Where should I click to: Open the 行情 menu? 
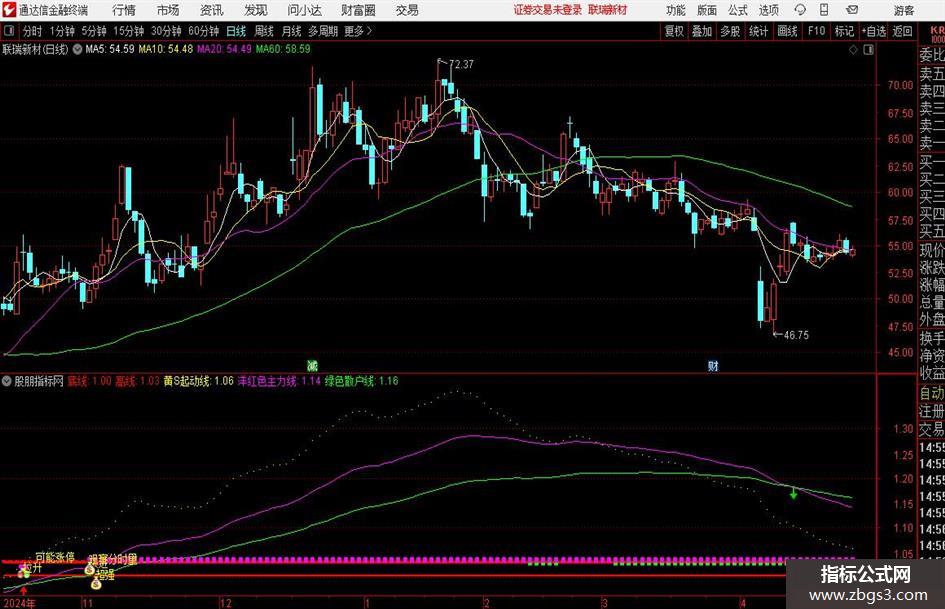click(124, 10)
